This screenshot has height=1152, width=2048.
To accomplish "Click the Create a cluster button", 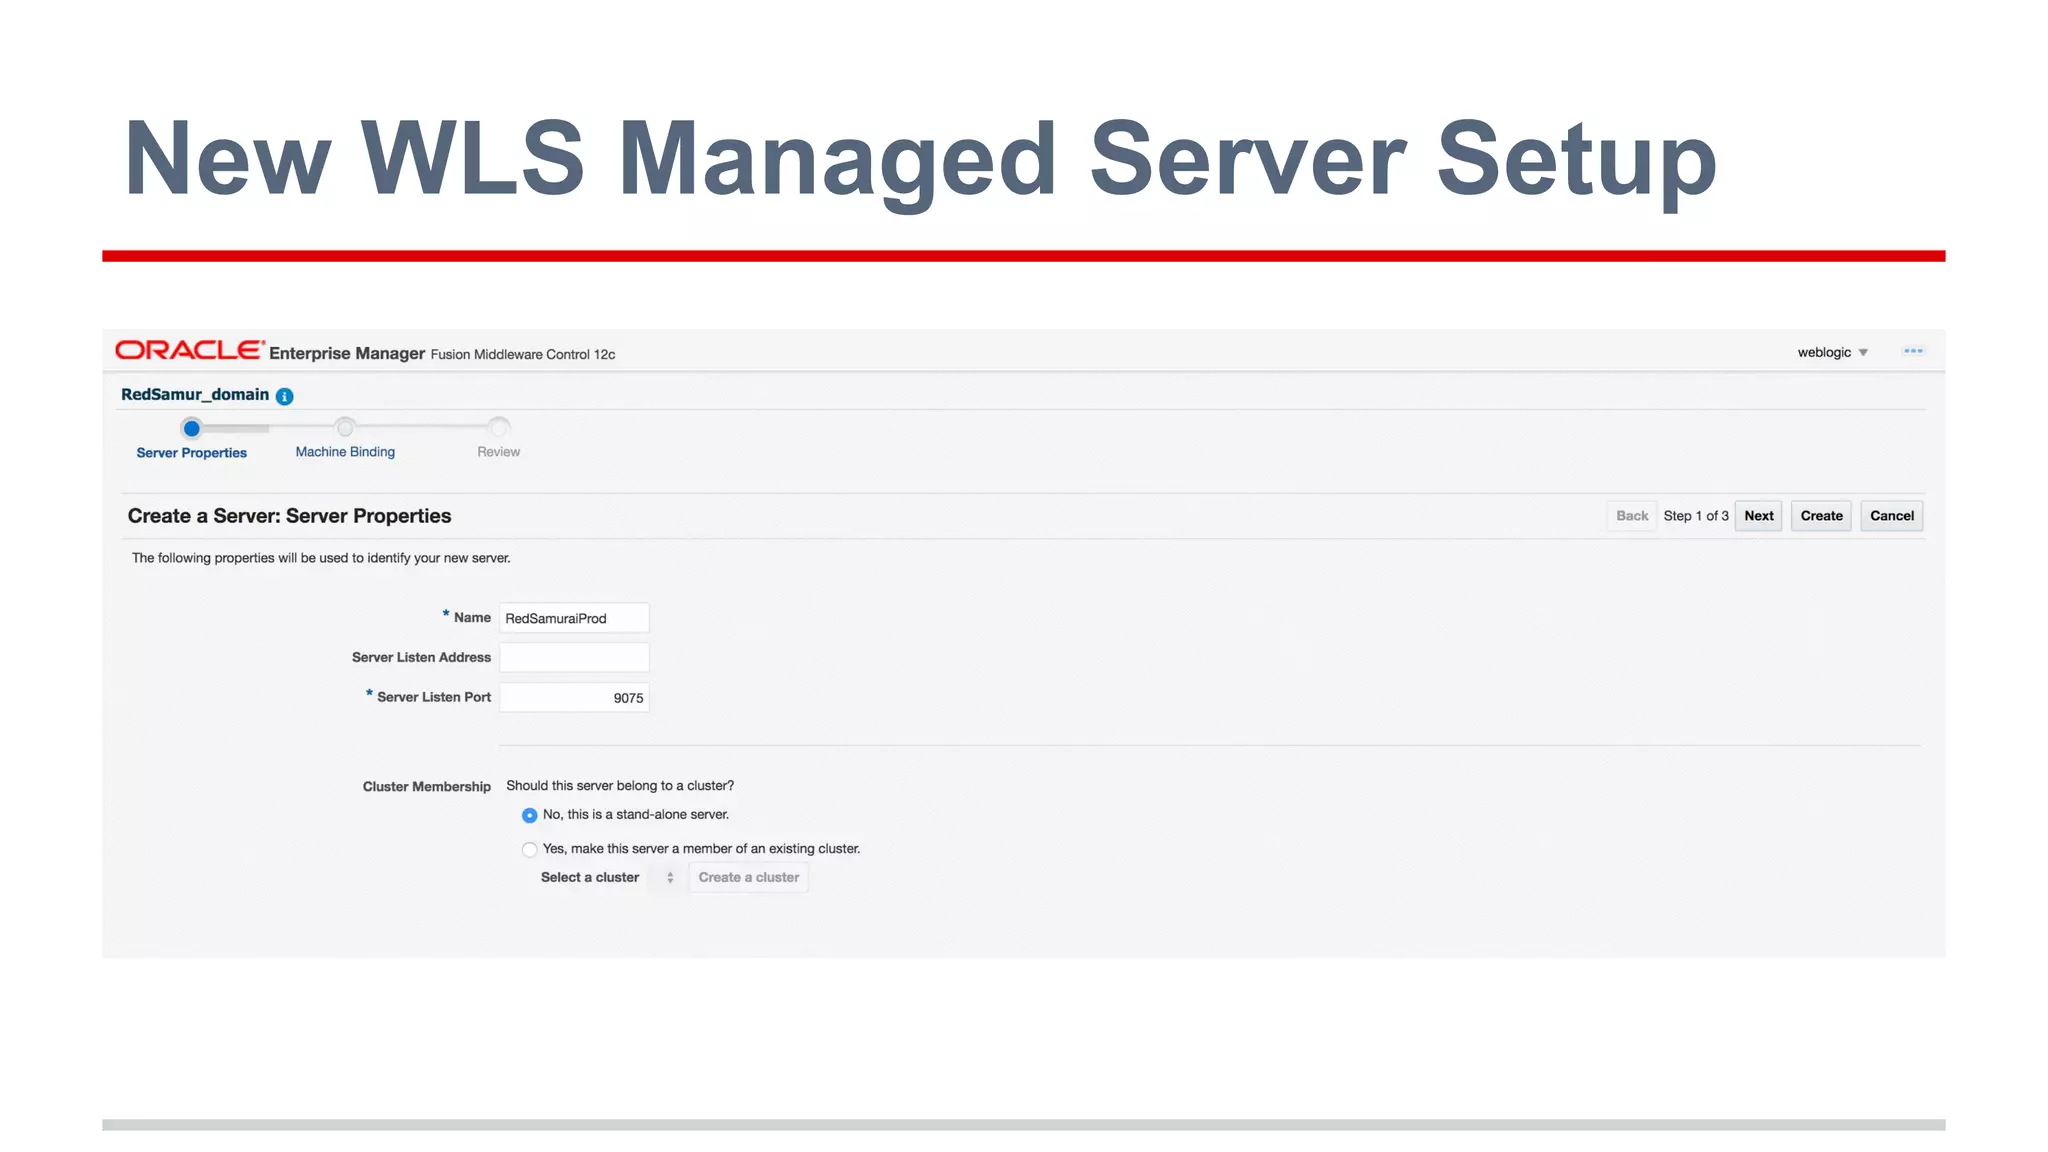I will (748, 878).
